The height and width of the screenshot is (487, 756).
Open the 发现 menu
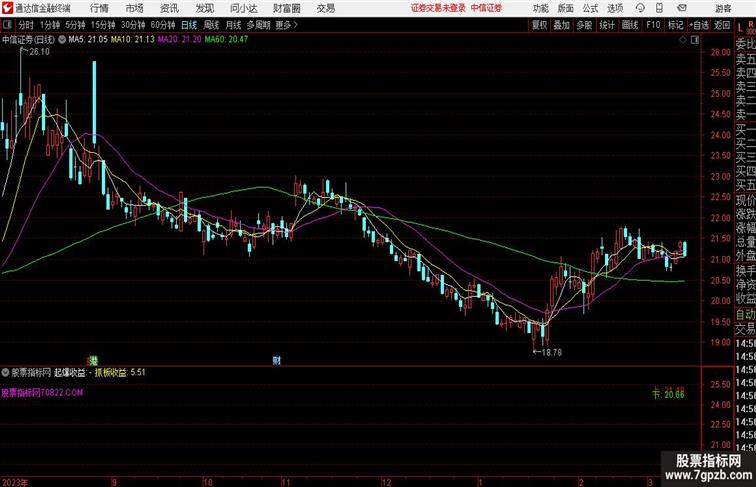(205, 8)
